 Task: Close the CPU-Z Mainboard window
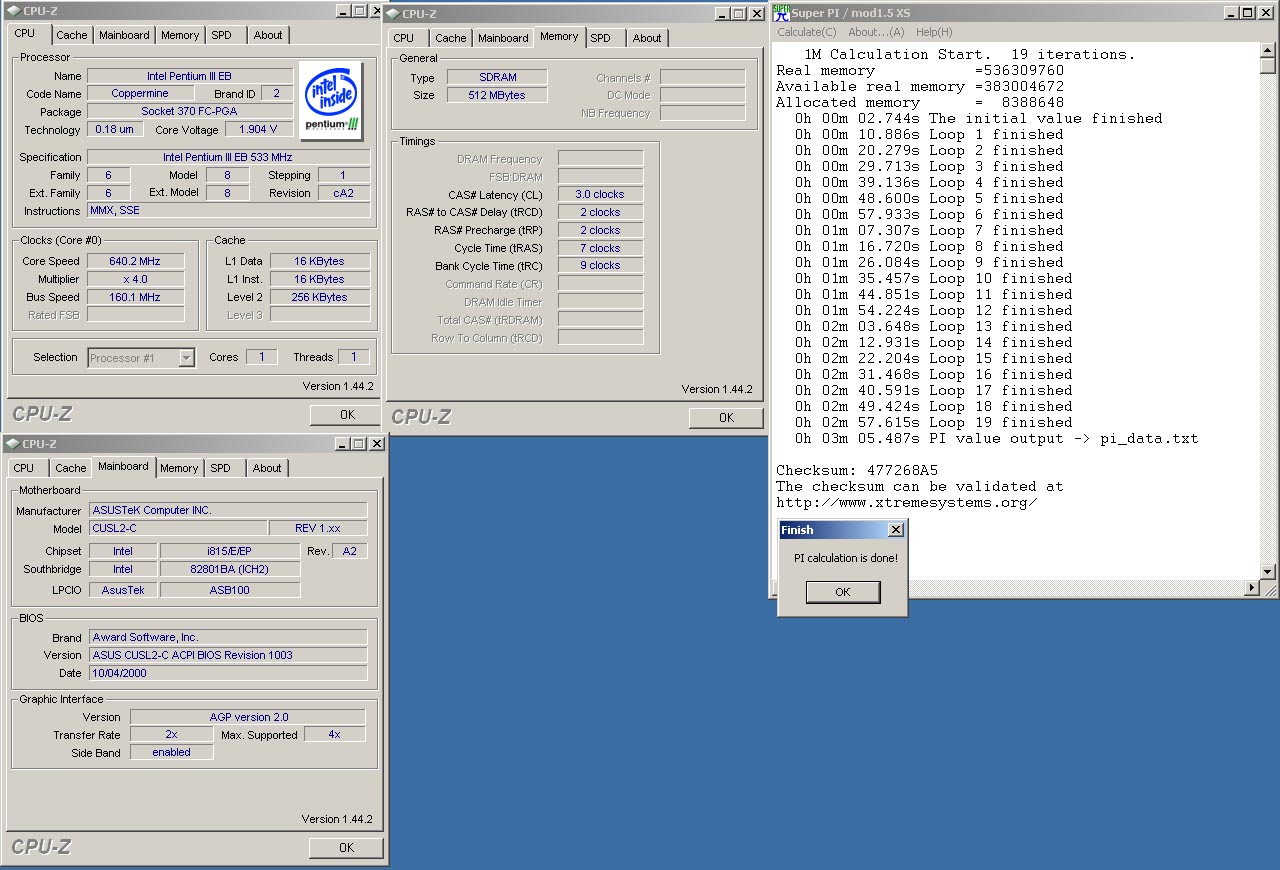[x=377, y=444]
